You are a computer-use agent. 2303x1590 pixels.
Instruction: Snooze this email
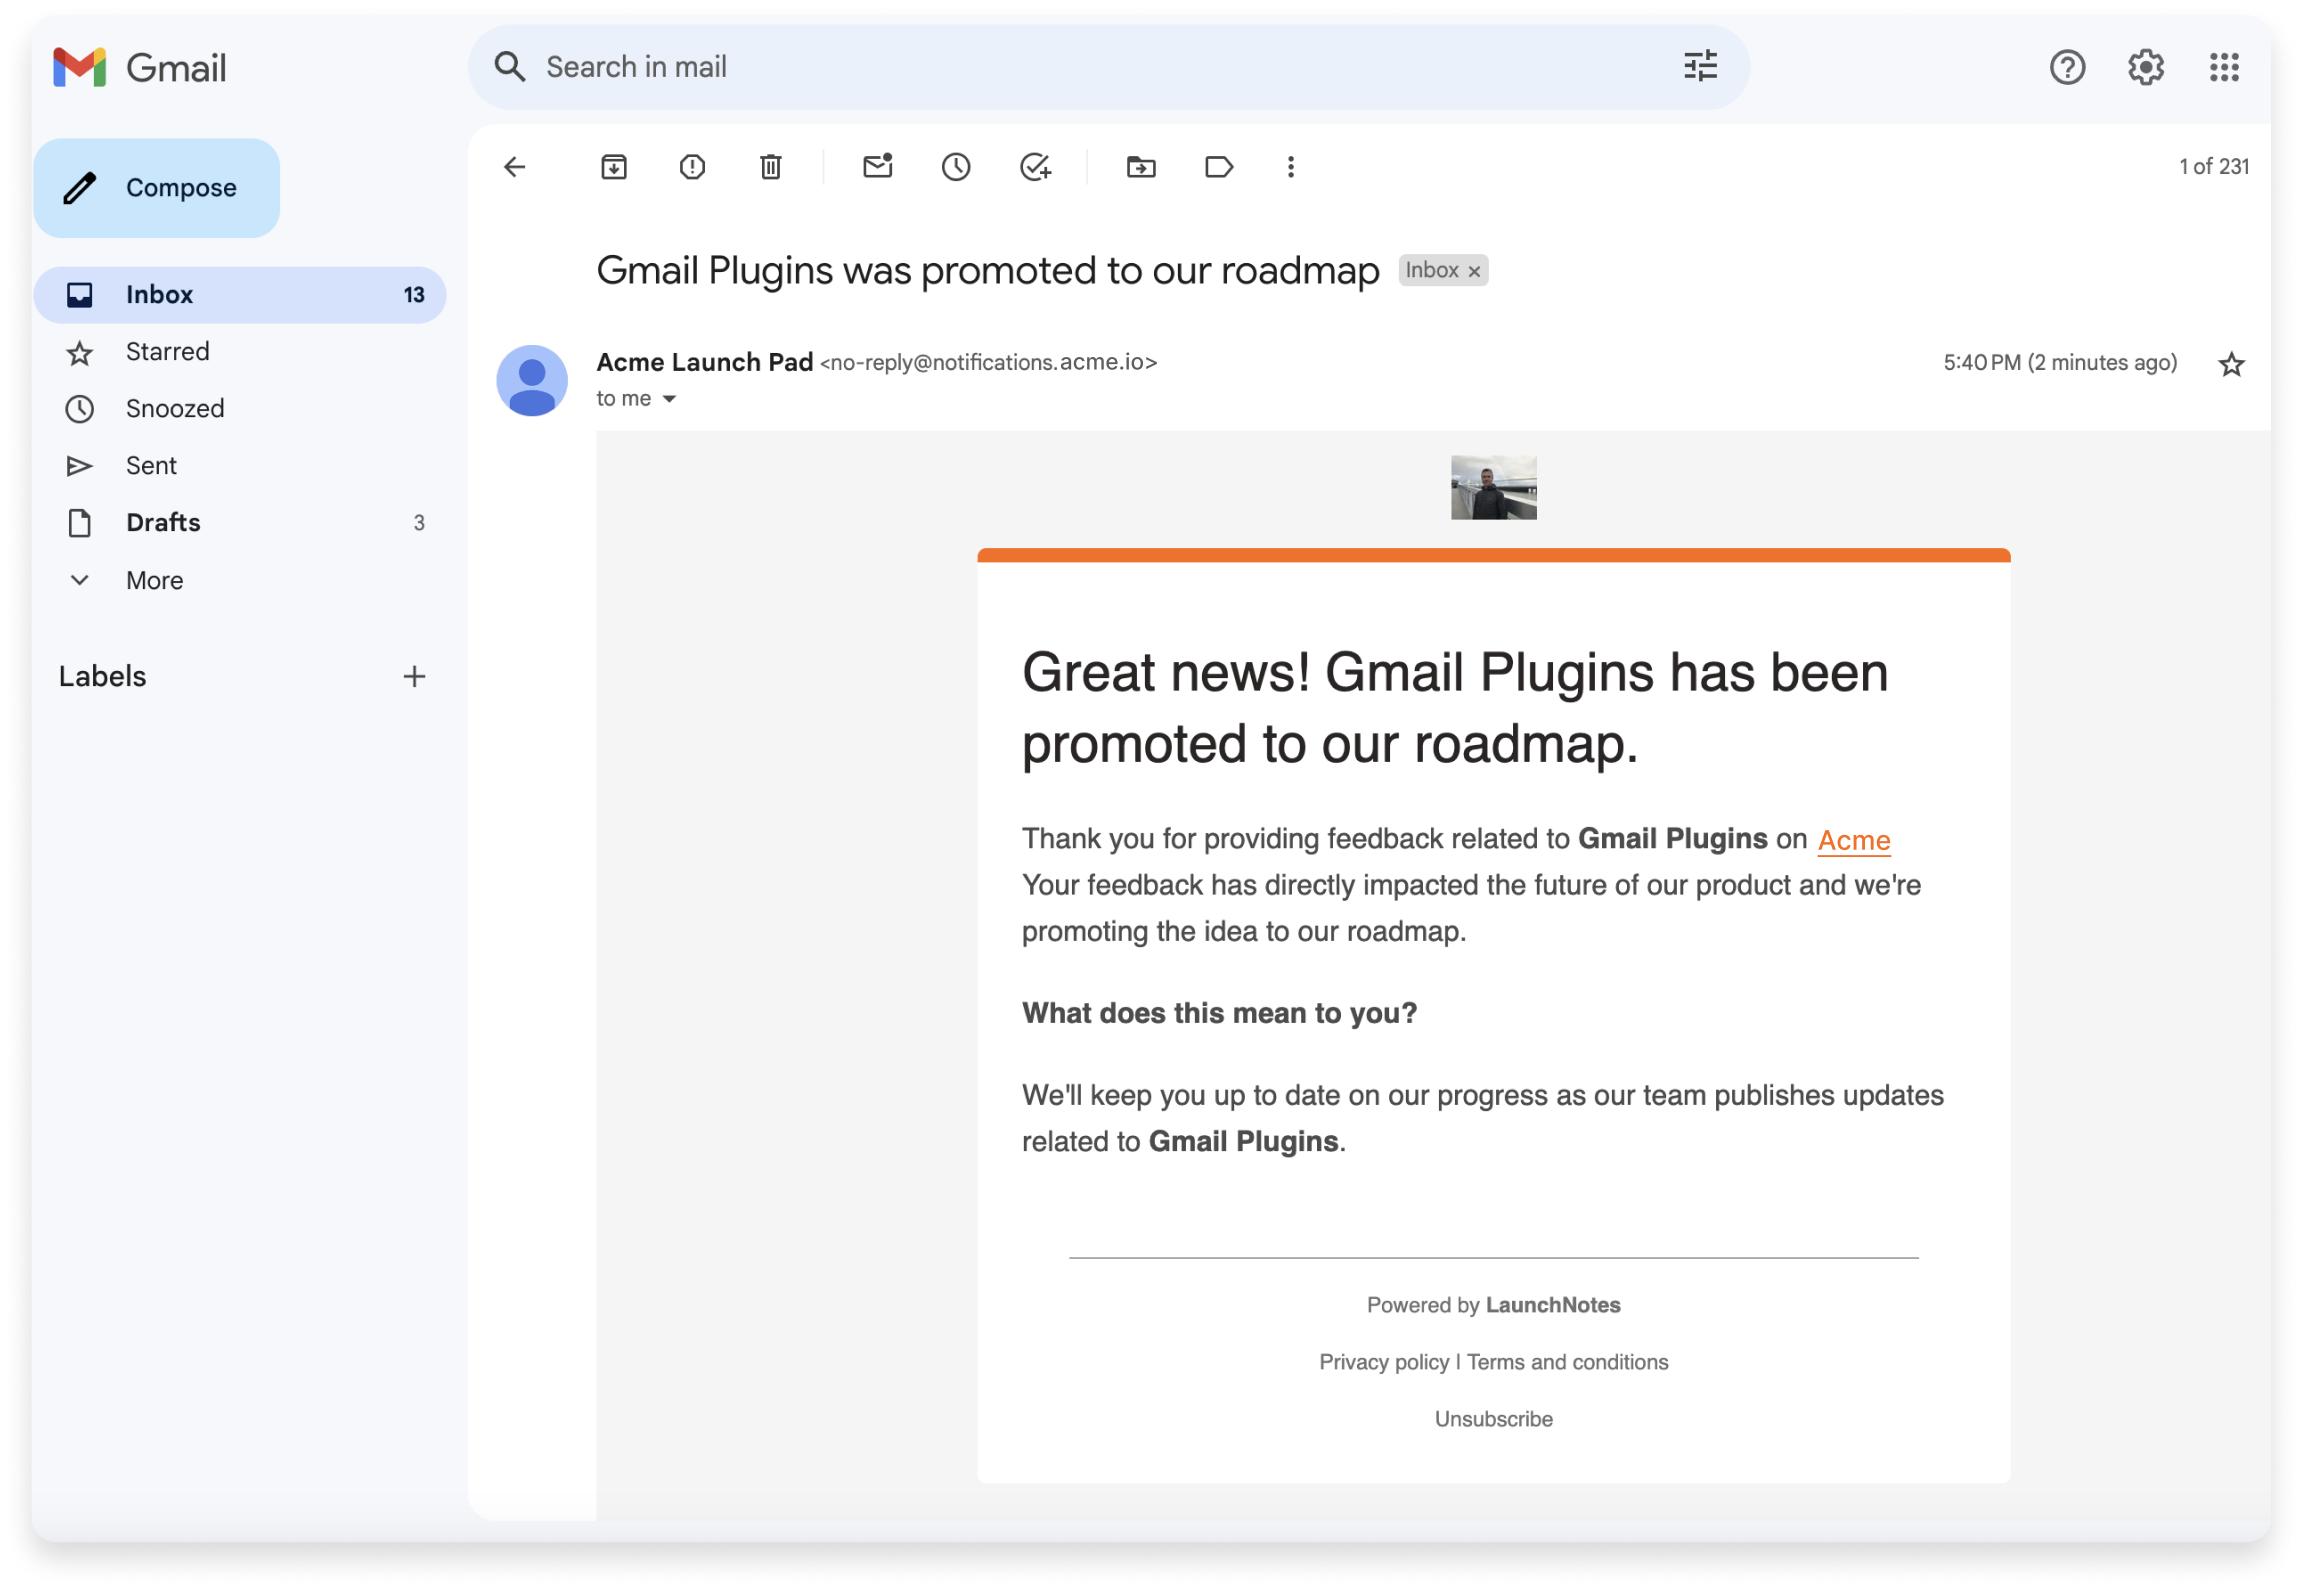[x=956, y=167]
